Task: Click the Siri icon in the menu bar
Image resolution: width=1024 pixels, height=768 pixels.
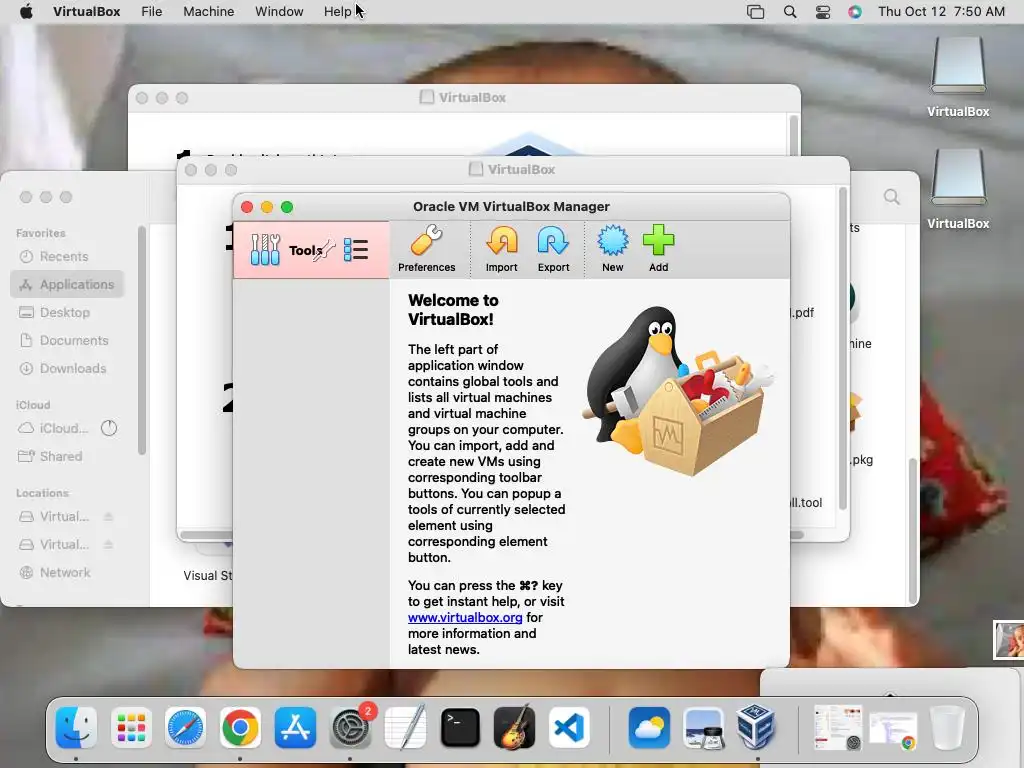Action: [855, 12]
